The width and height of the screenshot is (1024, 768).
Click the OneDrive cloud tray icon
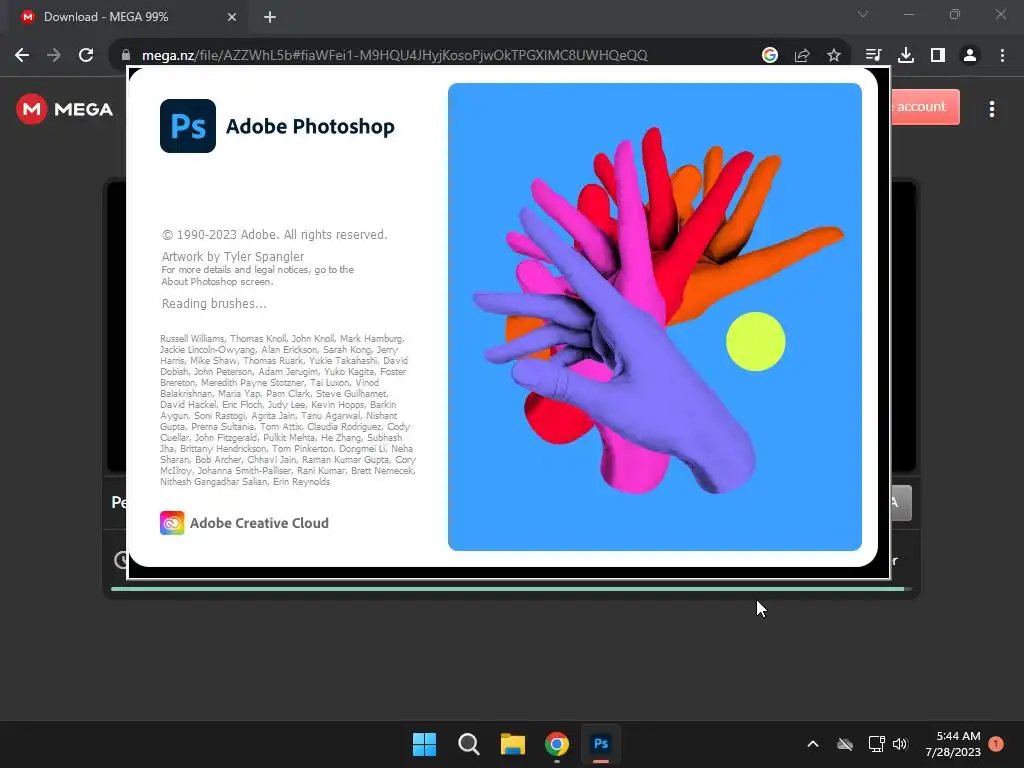[845, 744]
